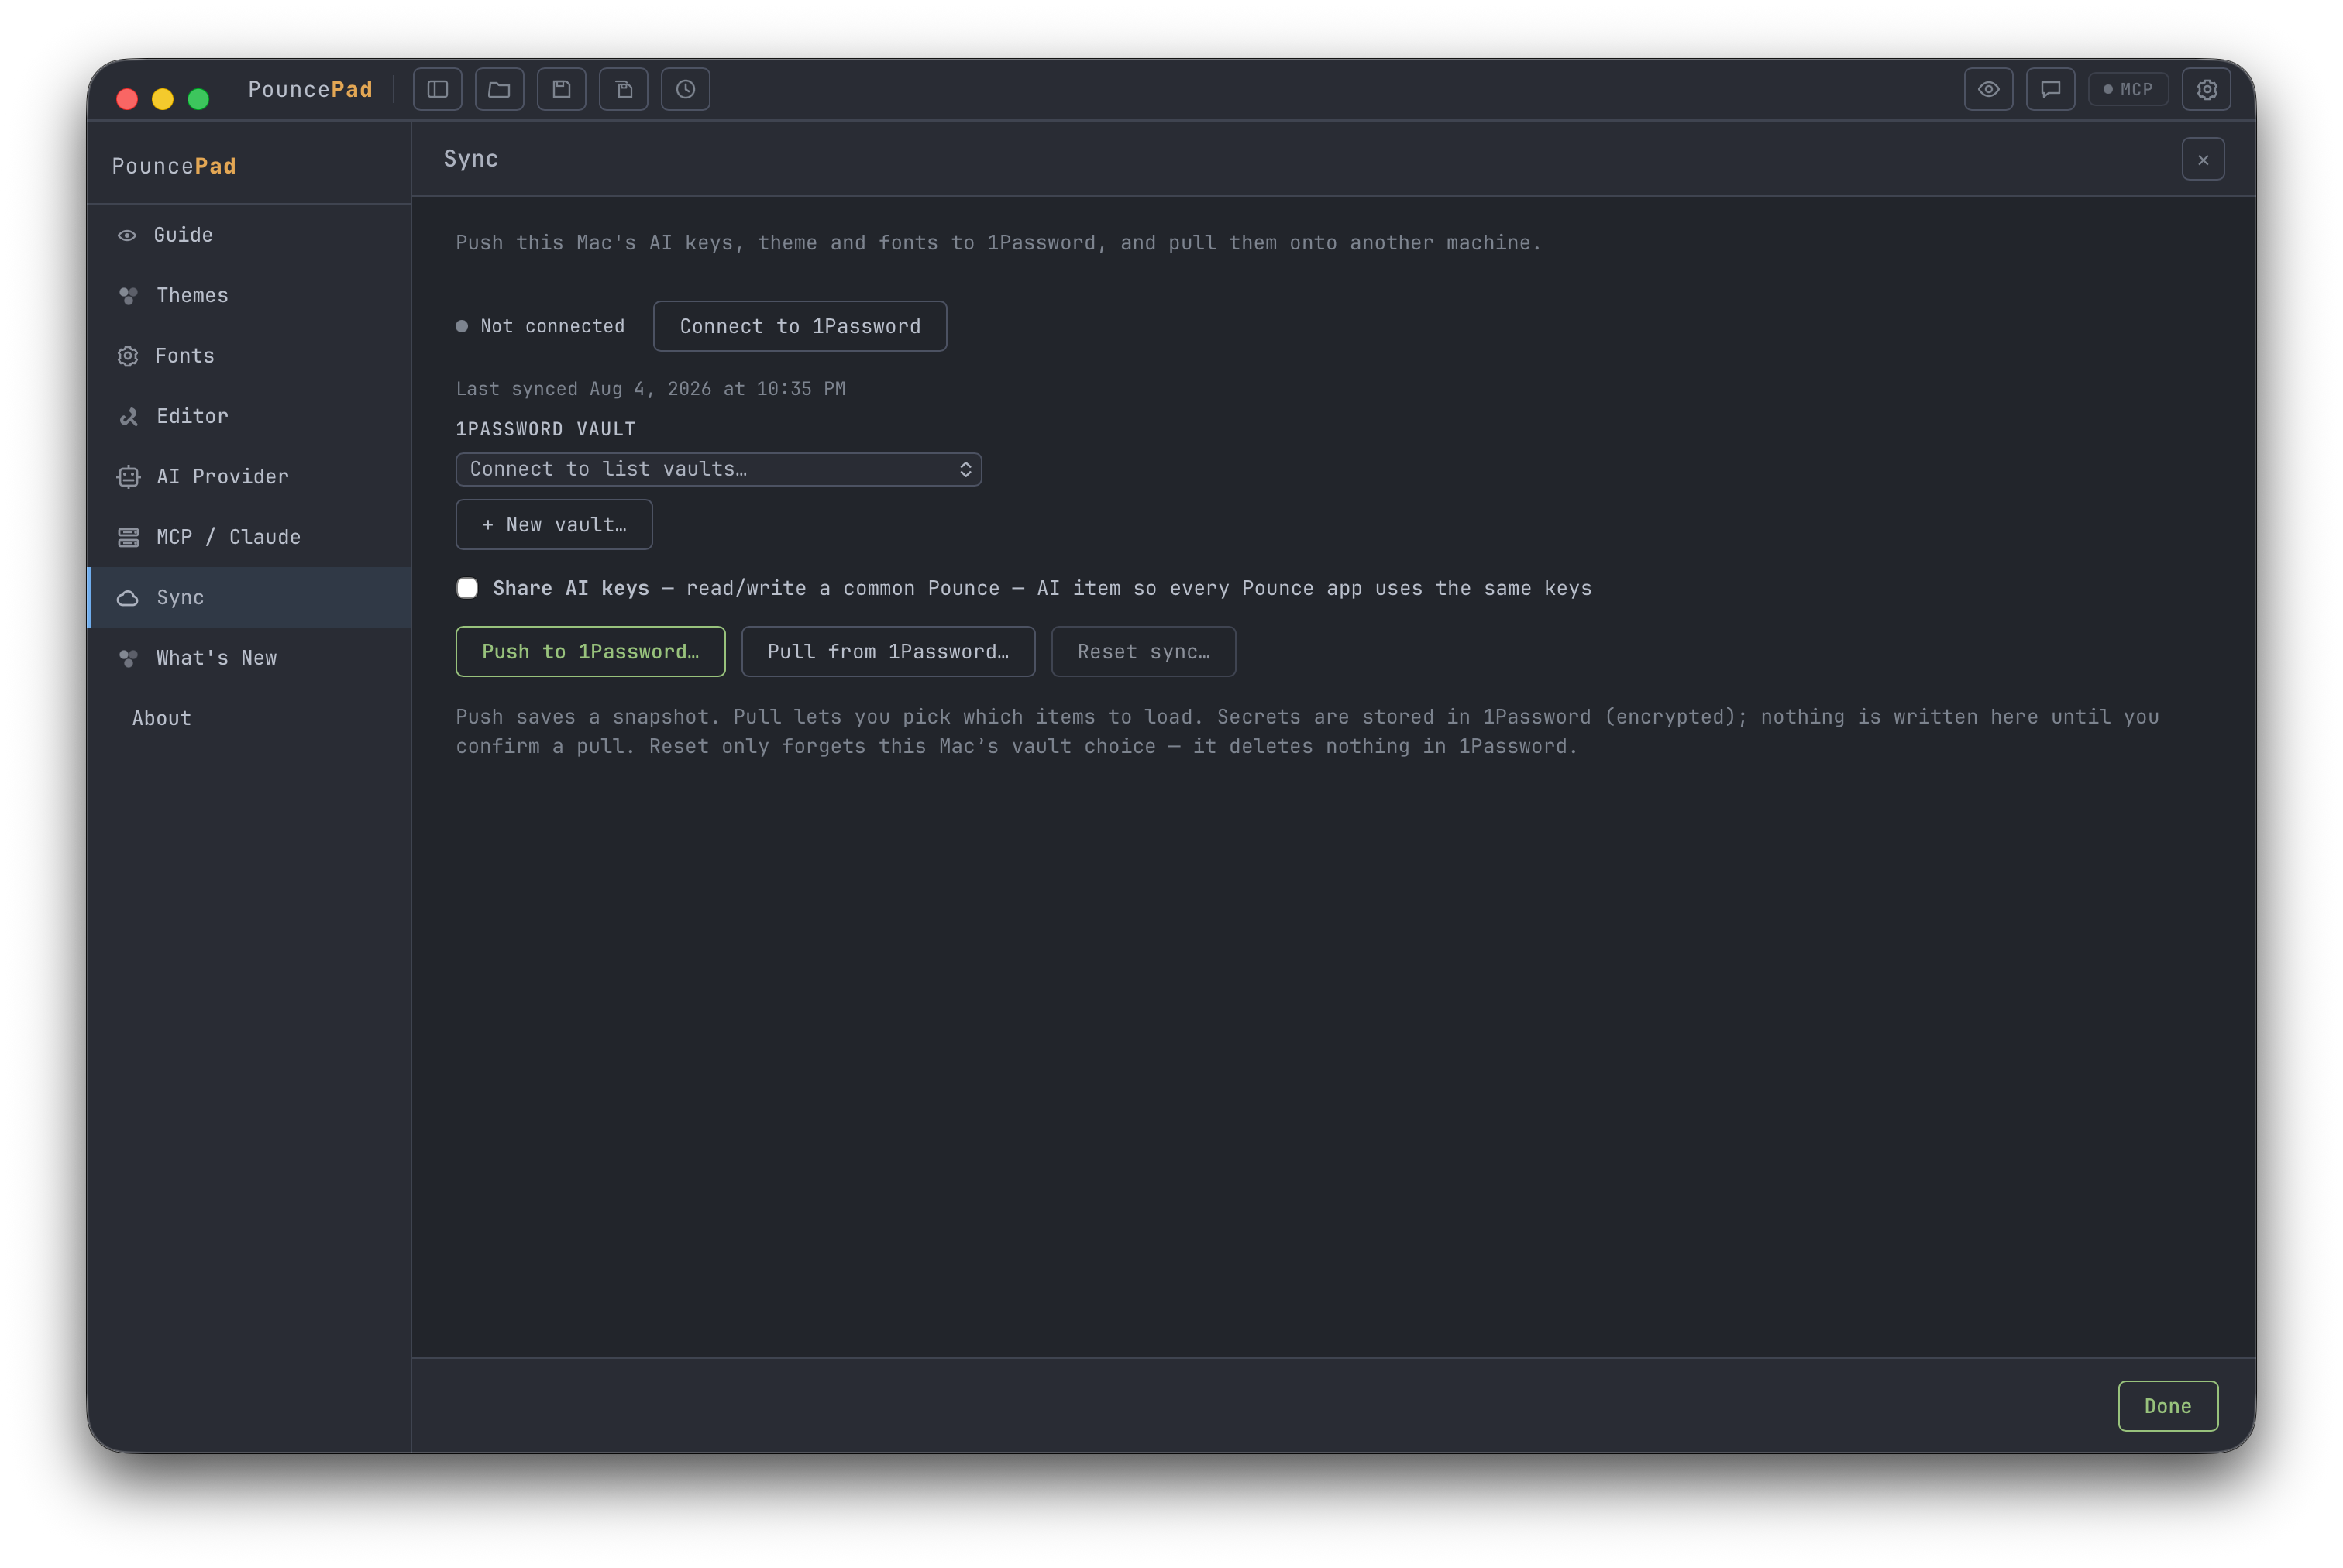Save with the single floppy disk icon
Viewport: 2343px width, 1568px height.
pos(561,89)
